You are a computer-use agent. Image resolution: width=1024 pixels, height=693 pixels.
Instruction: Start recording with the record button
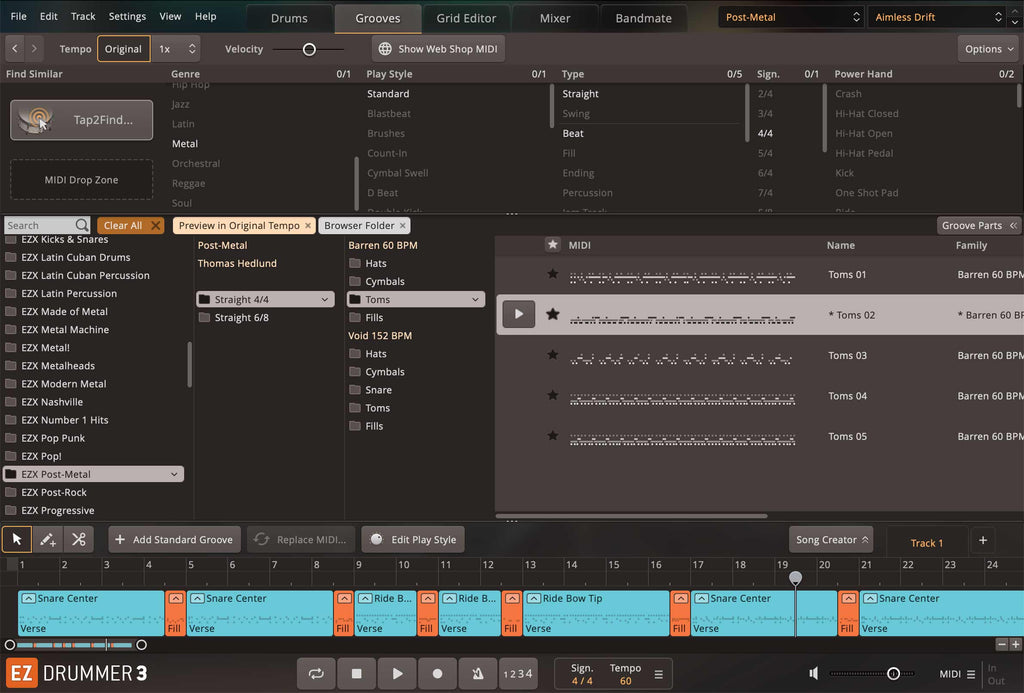point(438,673)
